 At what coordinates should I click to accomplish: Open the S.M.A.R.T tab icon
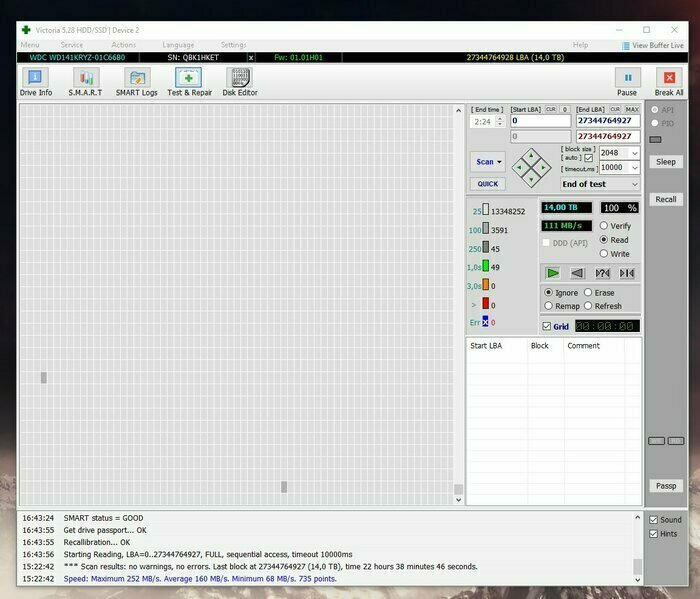click(x=86, y=82)
